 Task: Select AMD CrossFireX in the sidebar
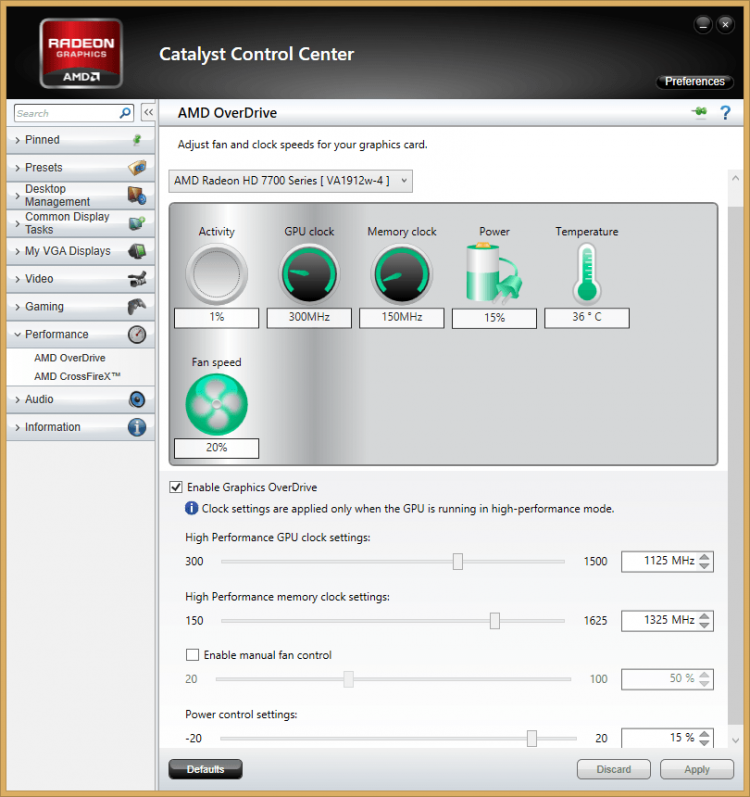77,376
